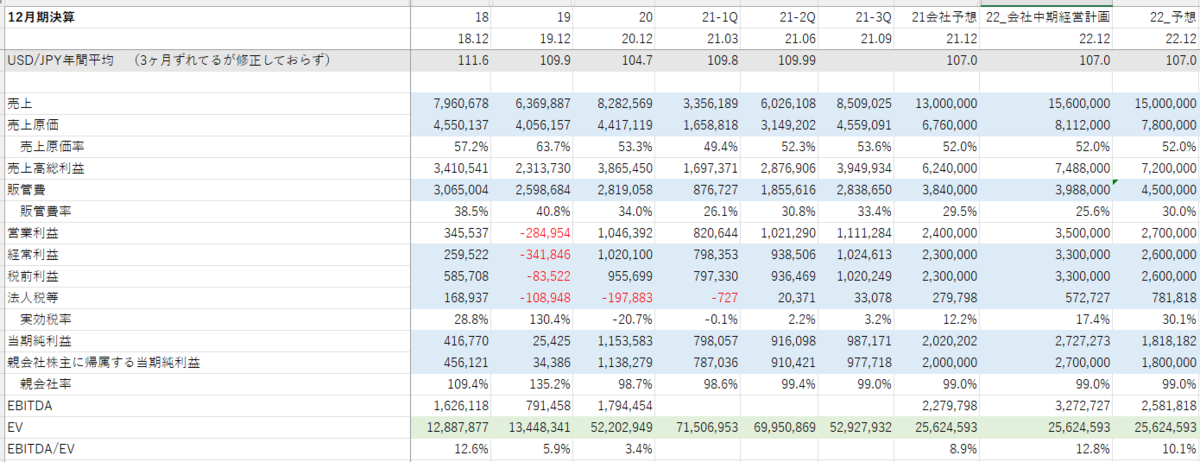Screen dimensions: 1200x462
Task: Select the 税前利益 row label
Action: click(x=32, y=275)
